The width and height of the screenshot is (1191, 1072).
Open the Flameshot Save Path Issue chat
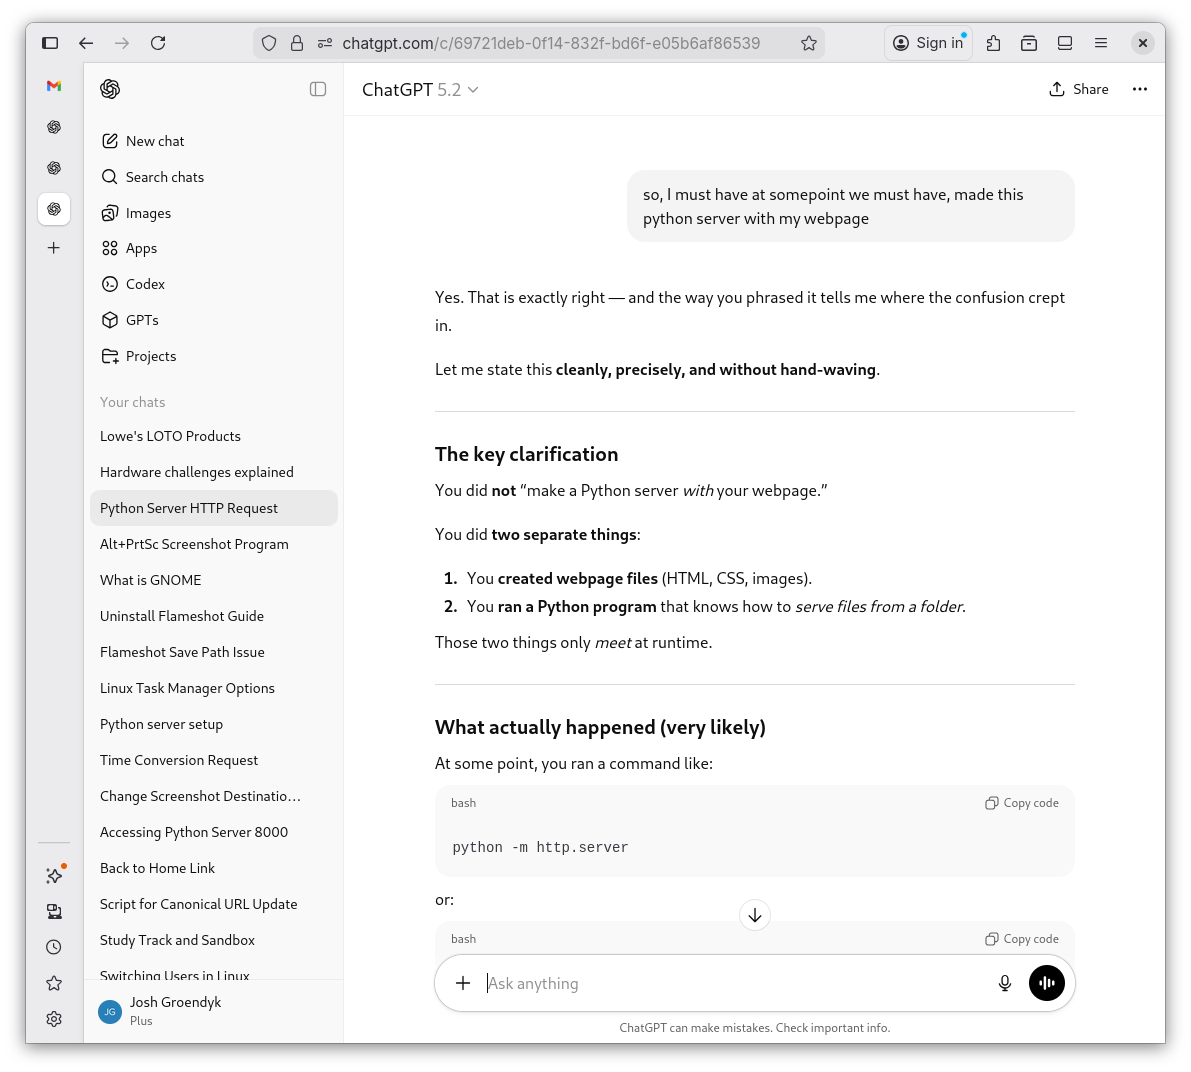pos(182,652)
